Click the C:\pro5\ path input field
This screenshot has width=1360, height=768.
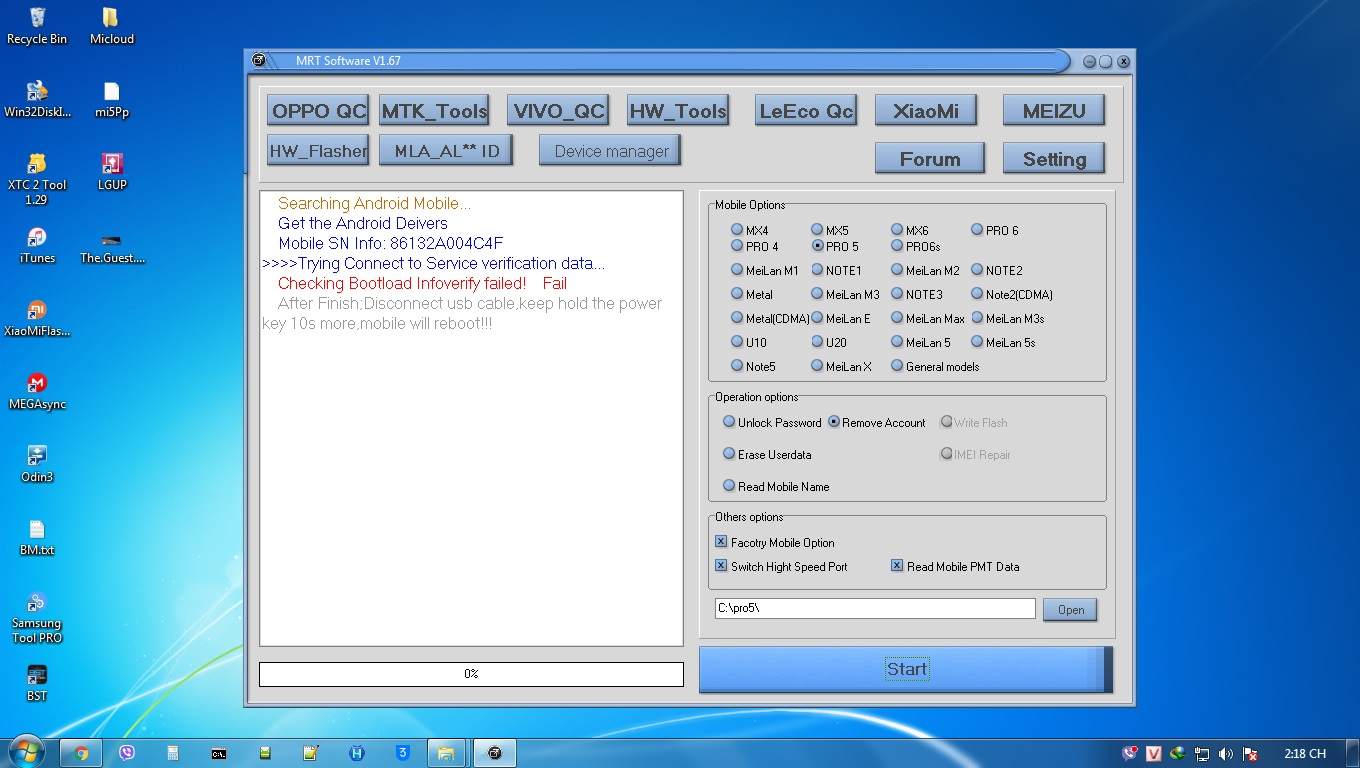875,608
